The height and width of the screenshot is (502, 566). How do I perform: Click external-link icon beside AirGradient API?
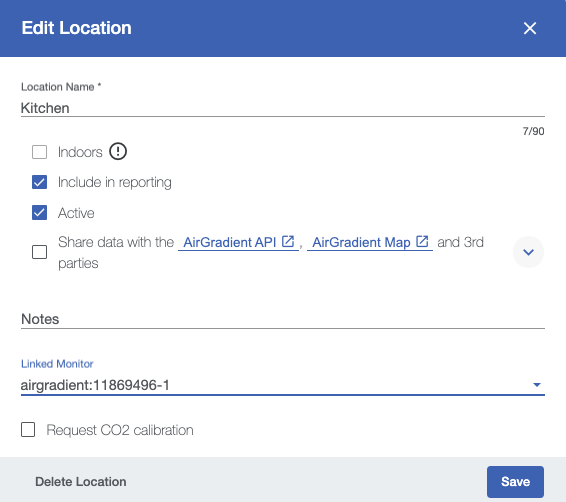(288, 241)
